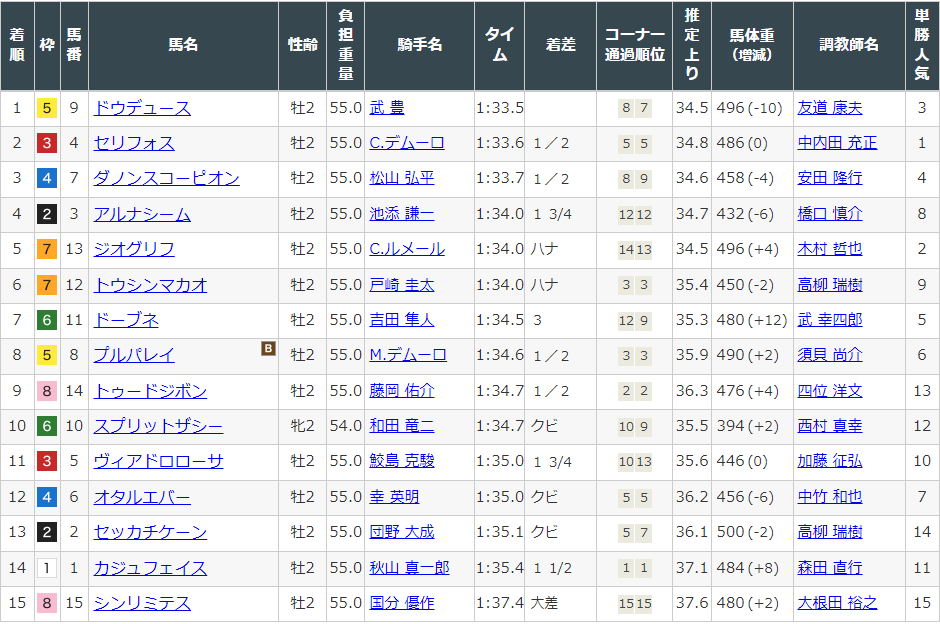Open trainer link 大根田 裕之
This screenshot has height=624, width=940.
click(x=837, y=603)
